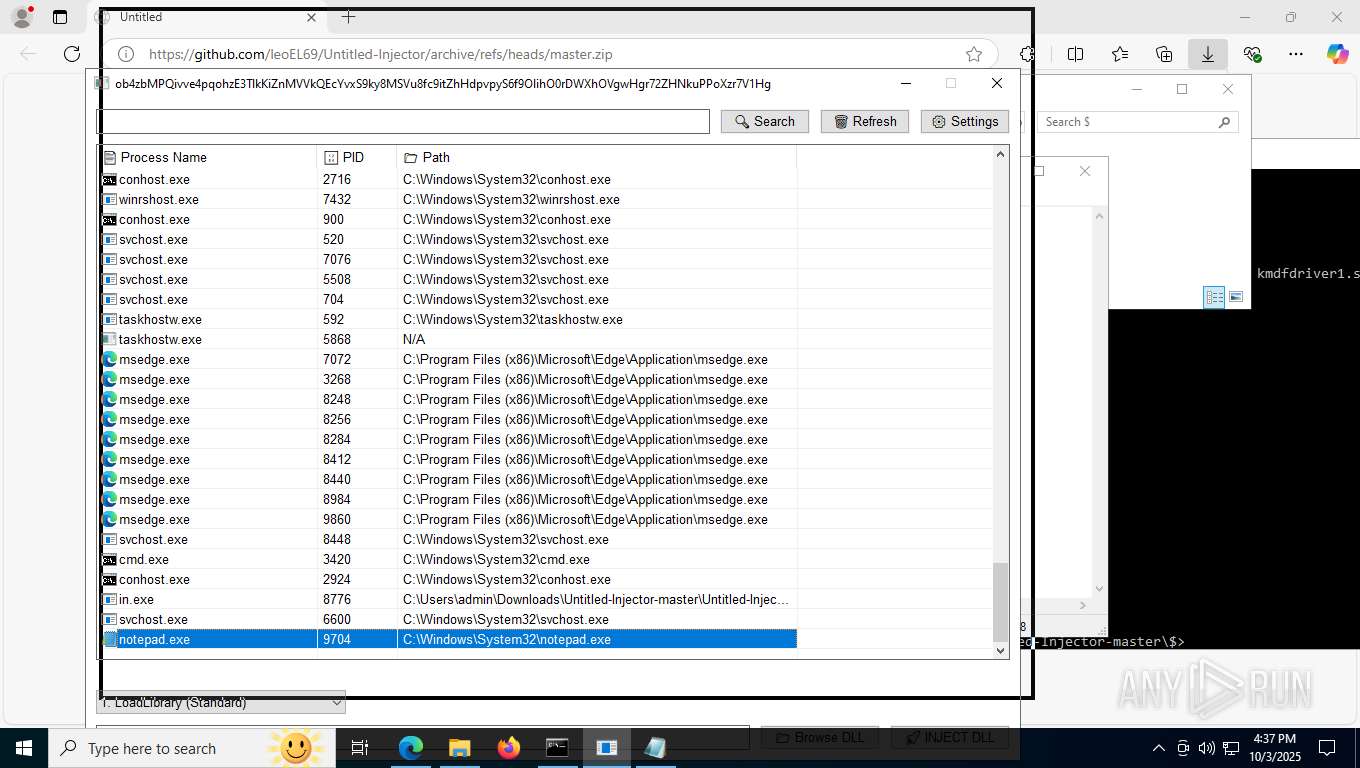Open Edge Extensions puzzle icon
The width and height of the screenshot is (1360, 768).
[x=1027, y=54]
